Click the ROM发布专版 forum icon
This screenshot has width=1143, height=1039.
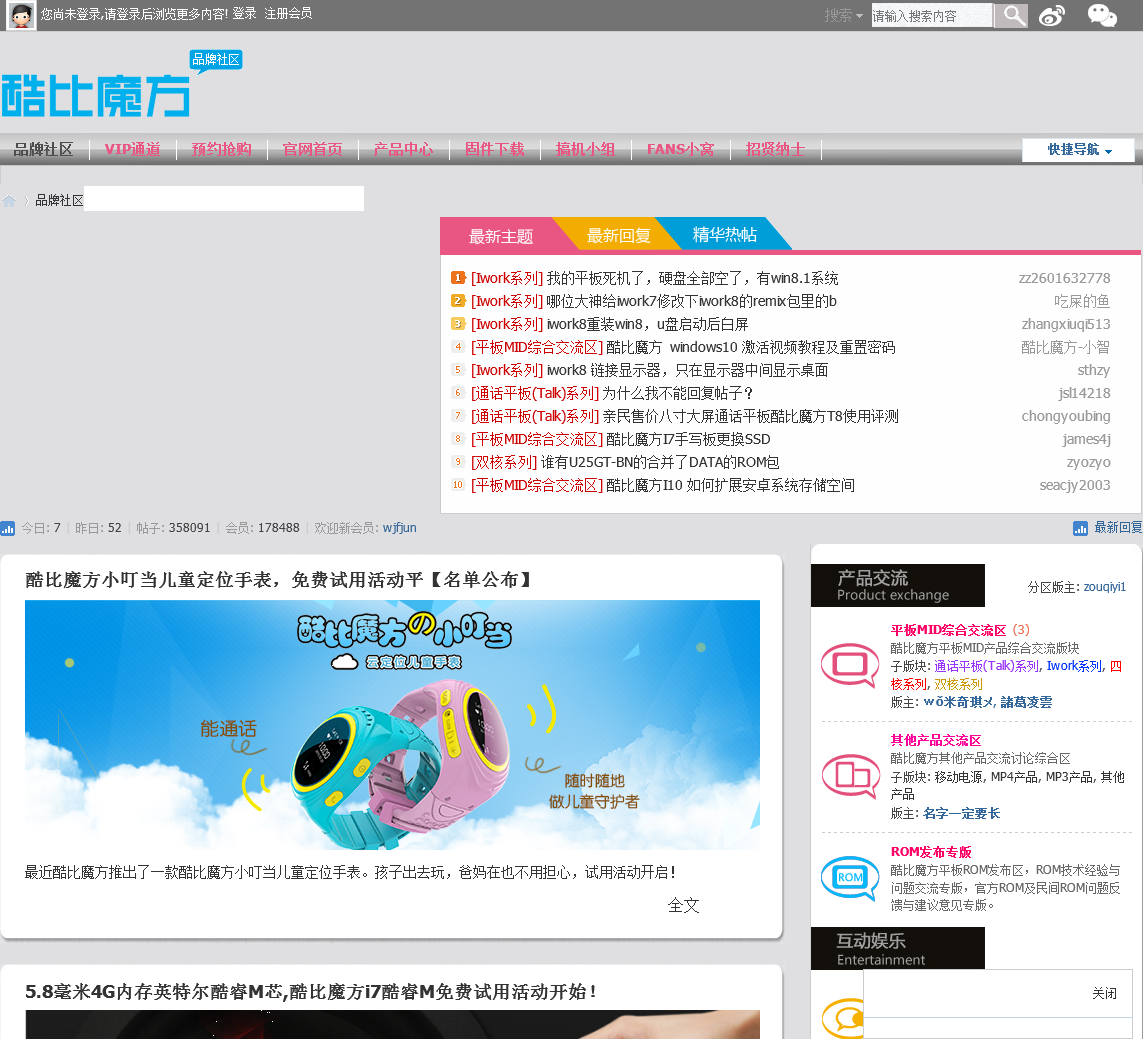pyautogui.click(x=850, y=878)
